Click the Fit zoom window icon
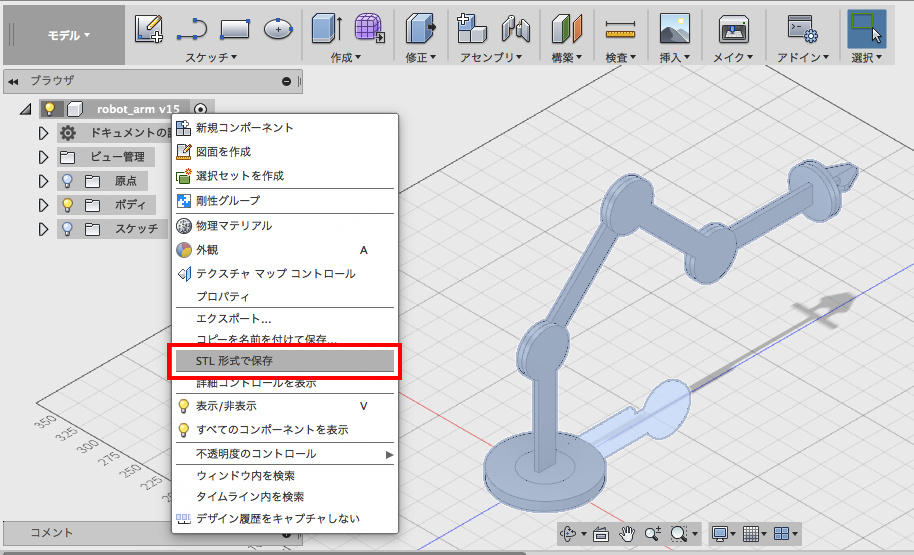Viewport: 914px width, 555px height. click(678, 533)
